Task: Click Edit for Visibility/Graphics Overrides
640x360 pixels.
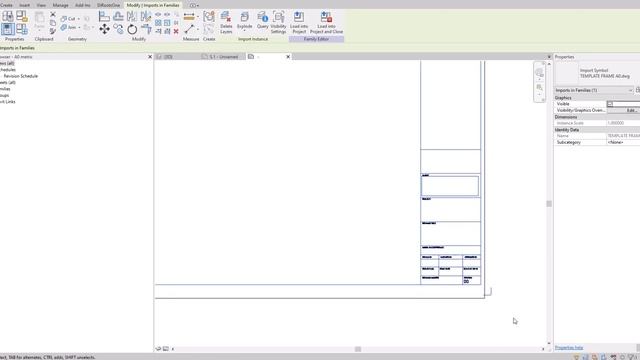Action: pos(624,111)
